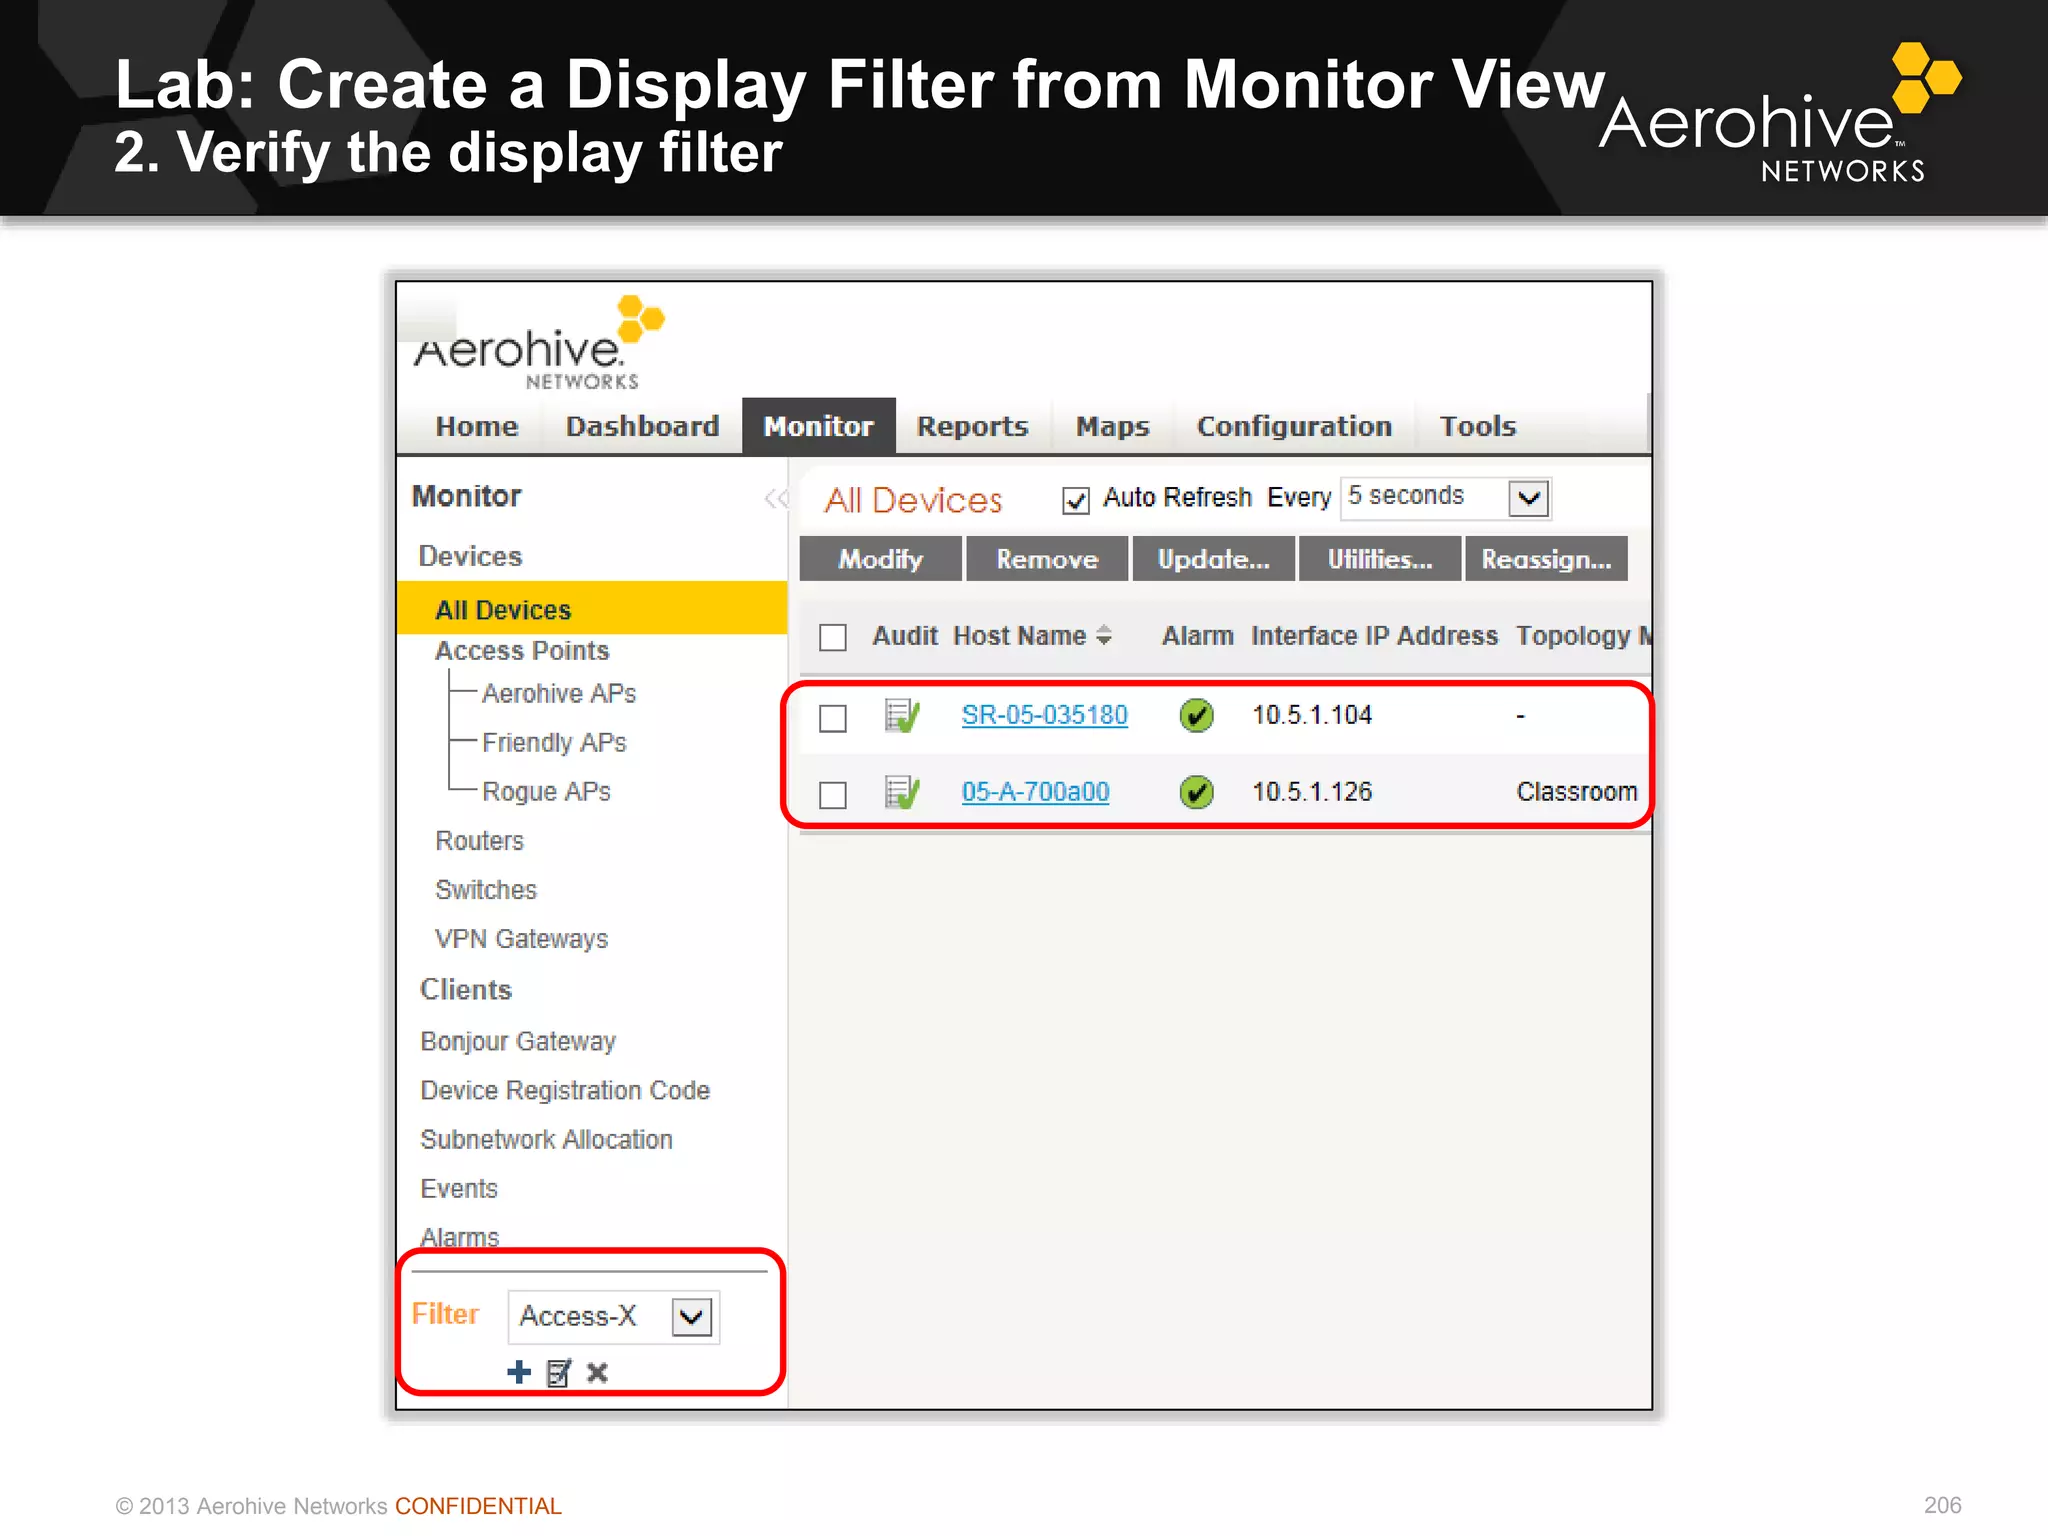
Task: Click the Devices section heading
Action: (470, 557)
